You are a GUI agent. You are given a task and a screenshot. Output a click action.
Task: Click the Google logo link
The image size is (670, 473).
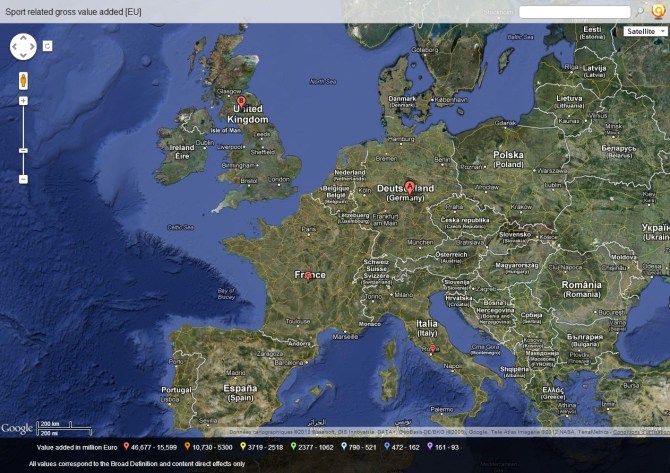(17, 428)
